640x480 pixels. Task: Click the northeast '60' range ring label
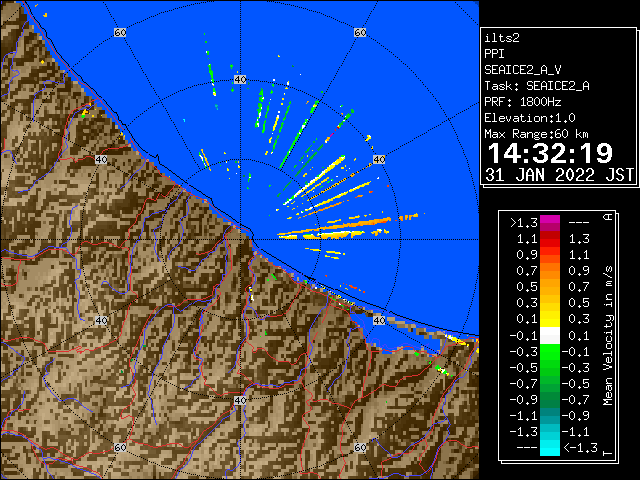pos(360,32)
